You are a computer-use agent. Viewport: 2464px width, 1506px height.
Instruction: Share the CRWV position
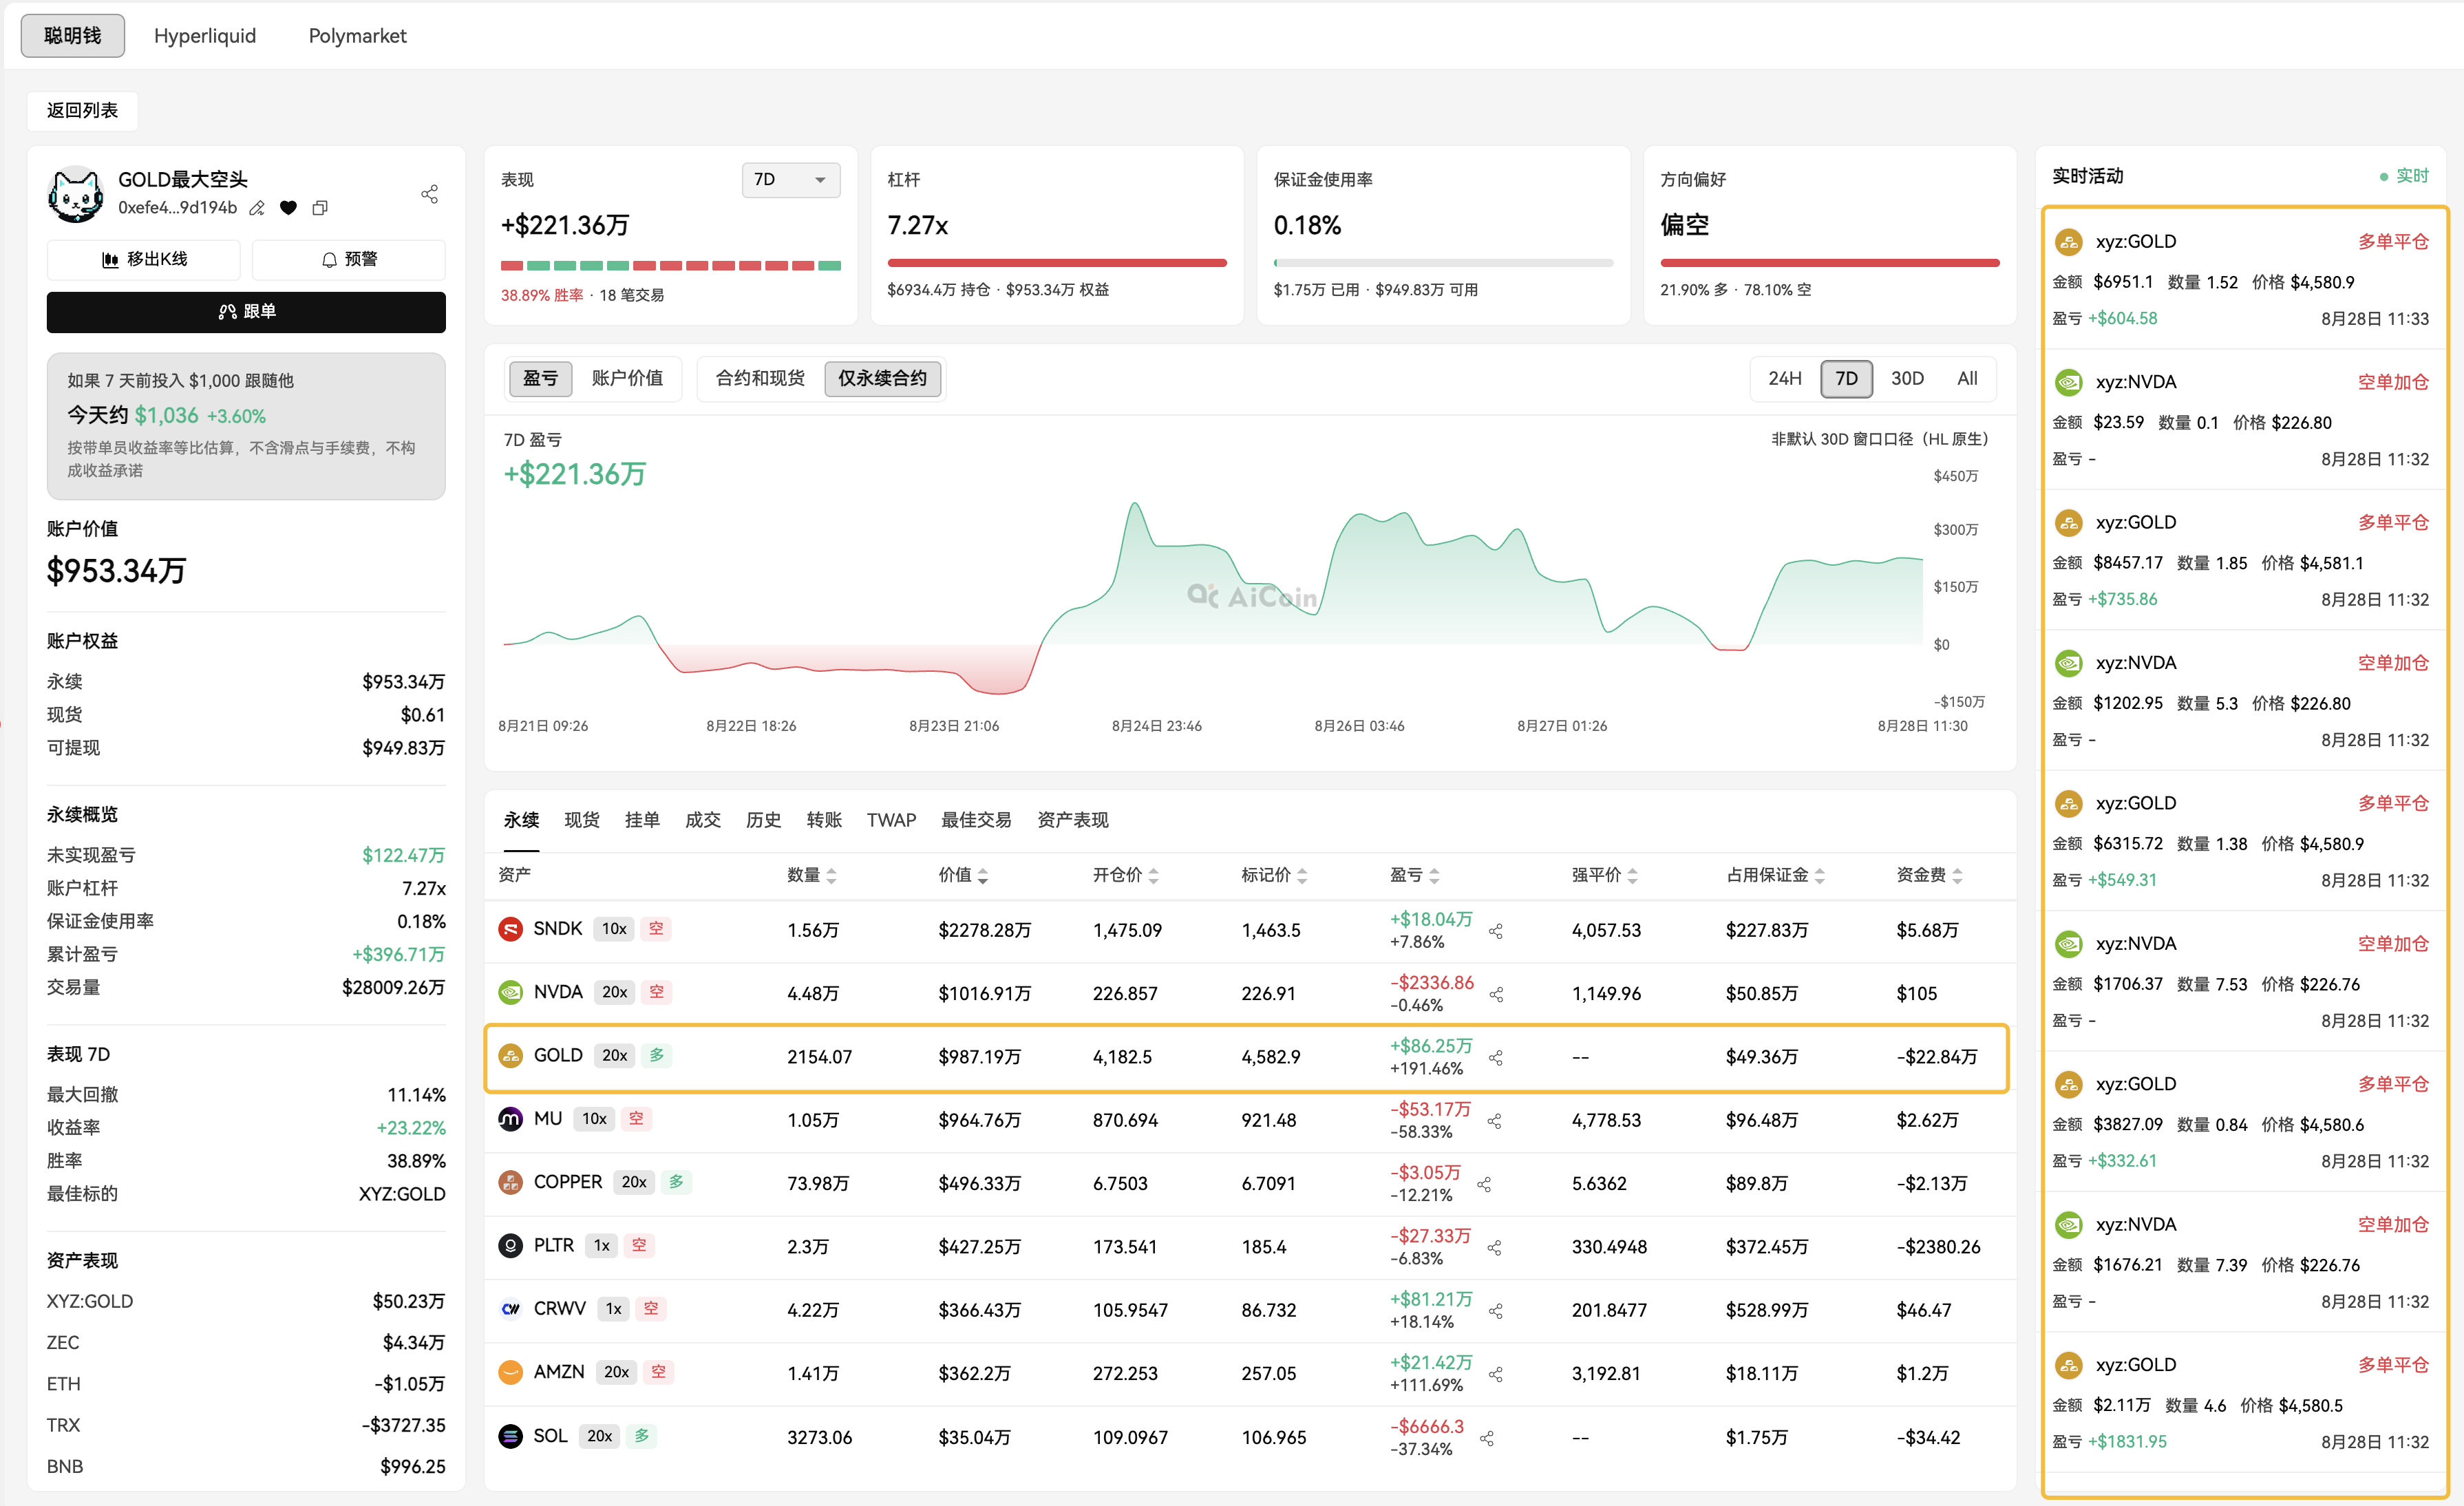[x=1496, y=1311]
